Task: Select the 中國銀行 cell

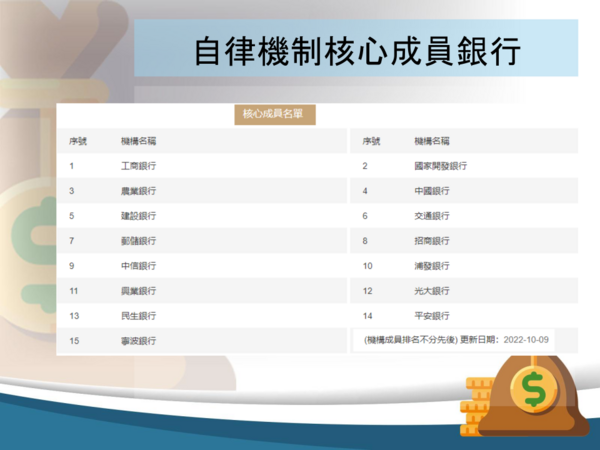Action: [x=432, y=191]
